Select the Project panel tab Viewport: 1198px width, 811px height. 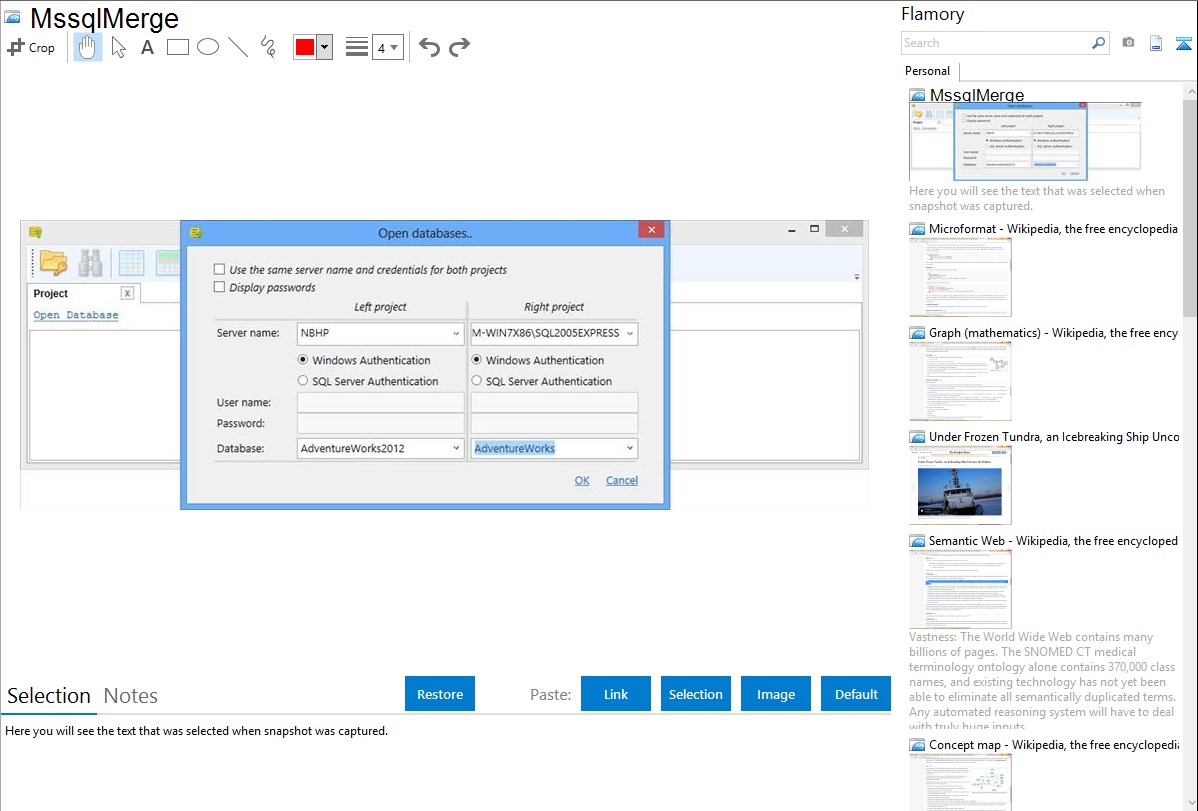[50, 294]
